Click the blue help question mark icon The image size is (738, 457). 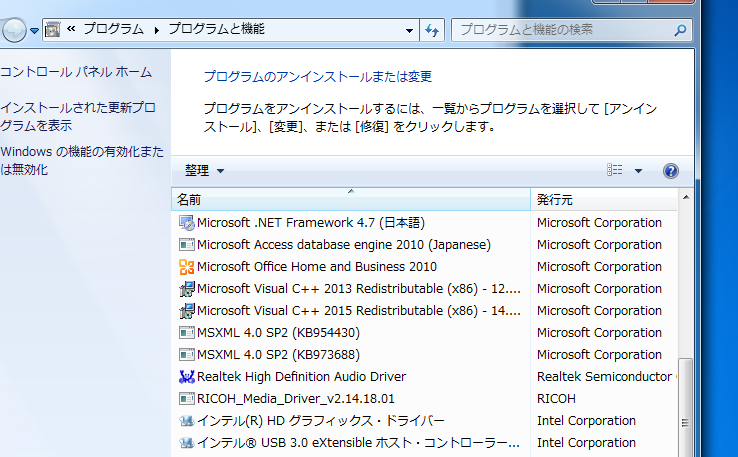coord(671,171)
